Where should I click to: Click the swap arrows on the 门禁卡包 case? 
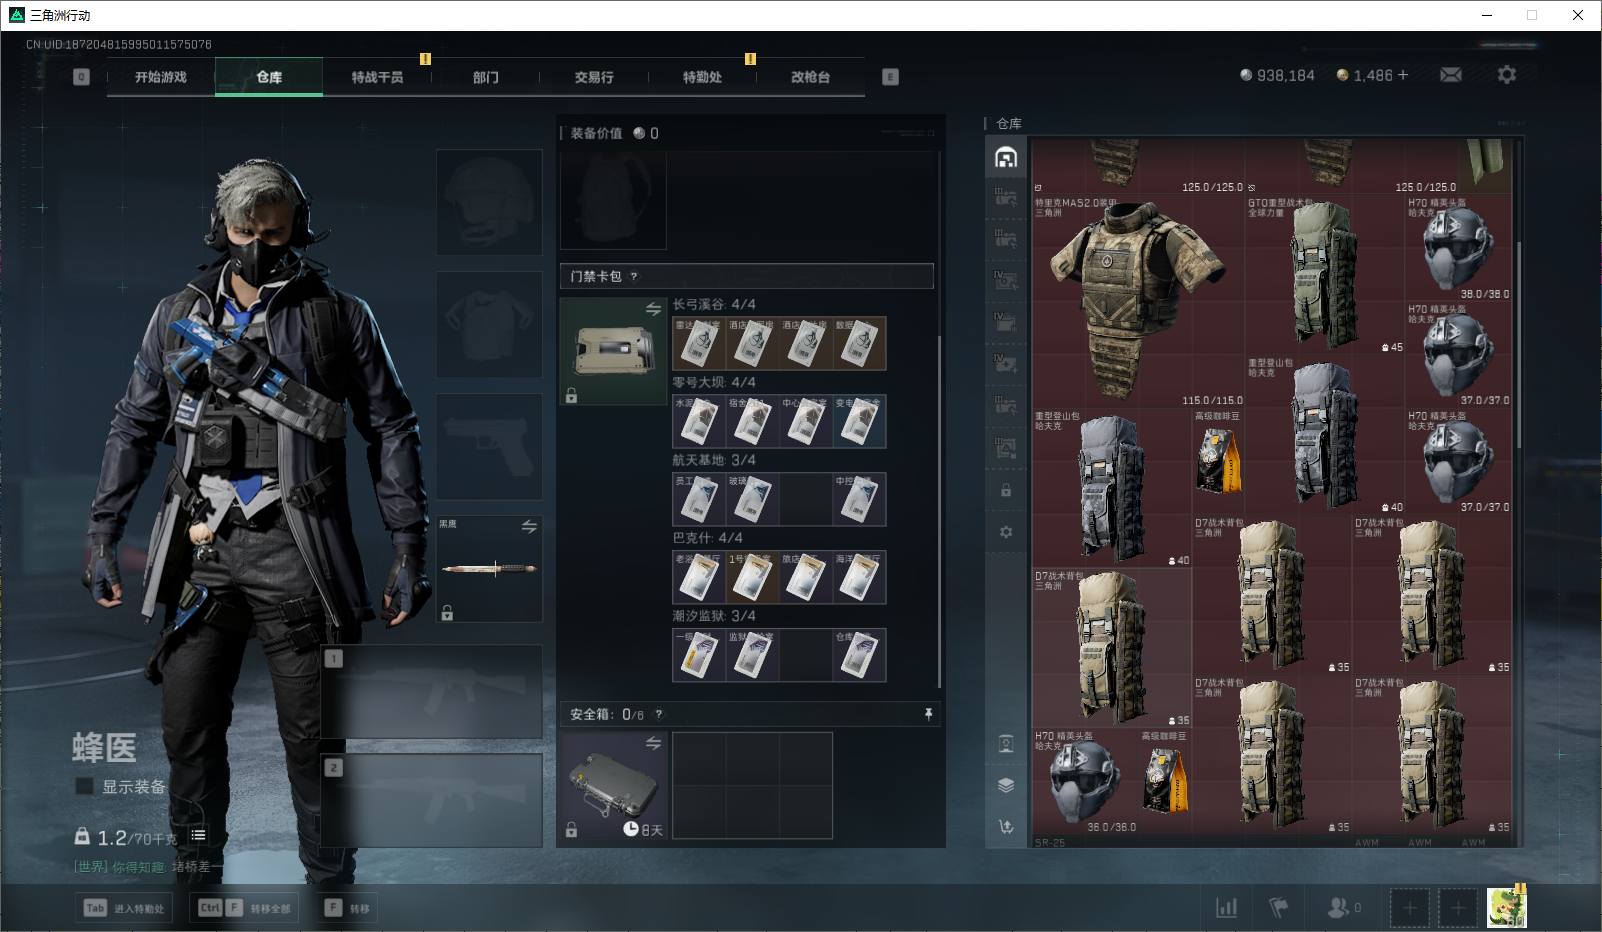[653, 309]
